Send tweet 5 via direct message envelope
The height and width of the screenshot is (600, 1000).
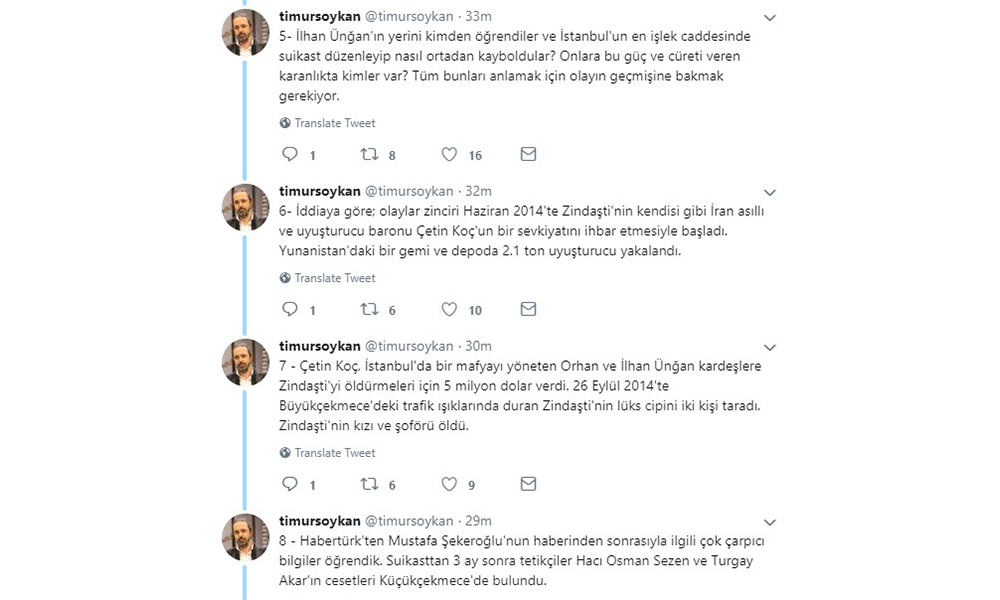[529, 155]
